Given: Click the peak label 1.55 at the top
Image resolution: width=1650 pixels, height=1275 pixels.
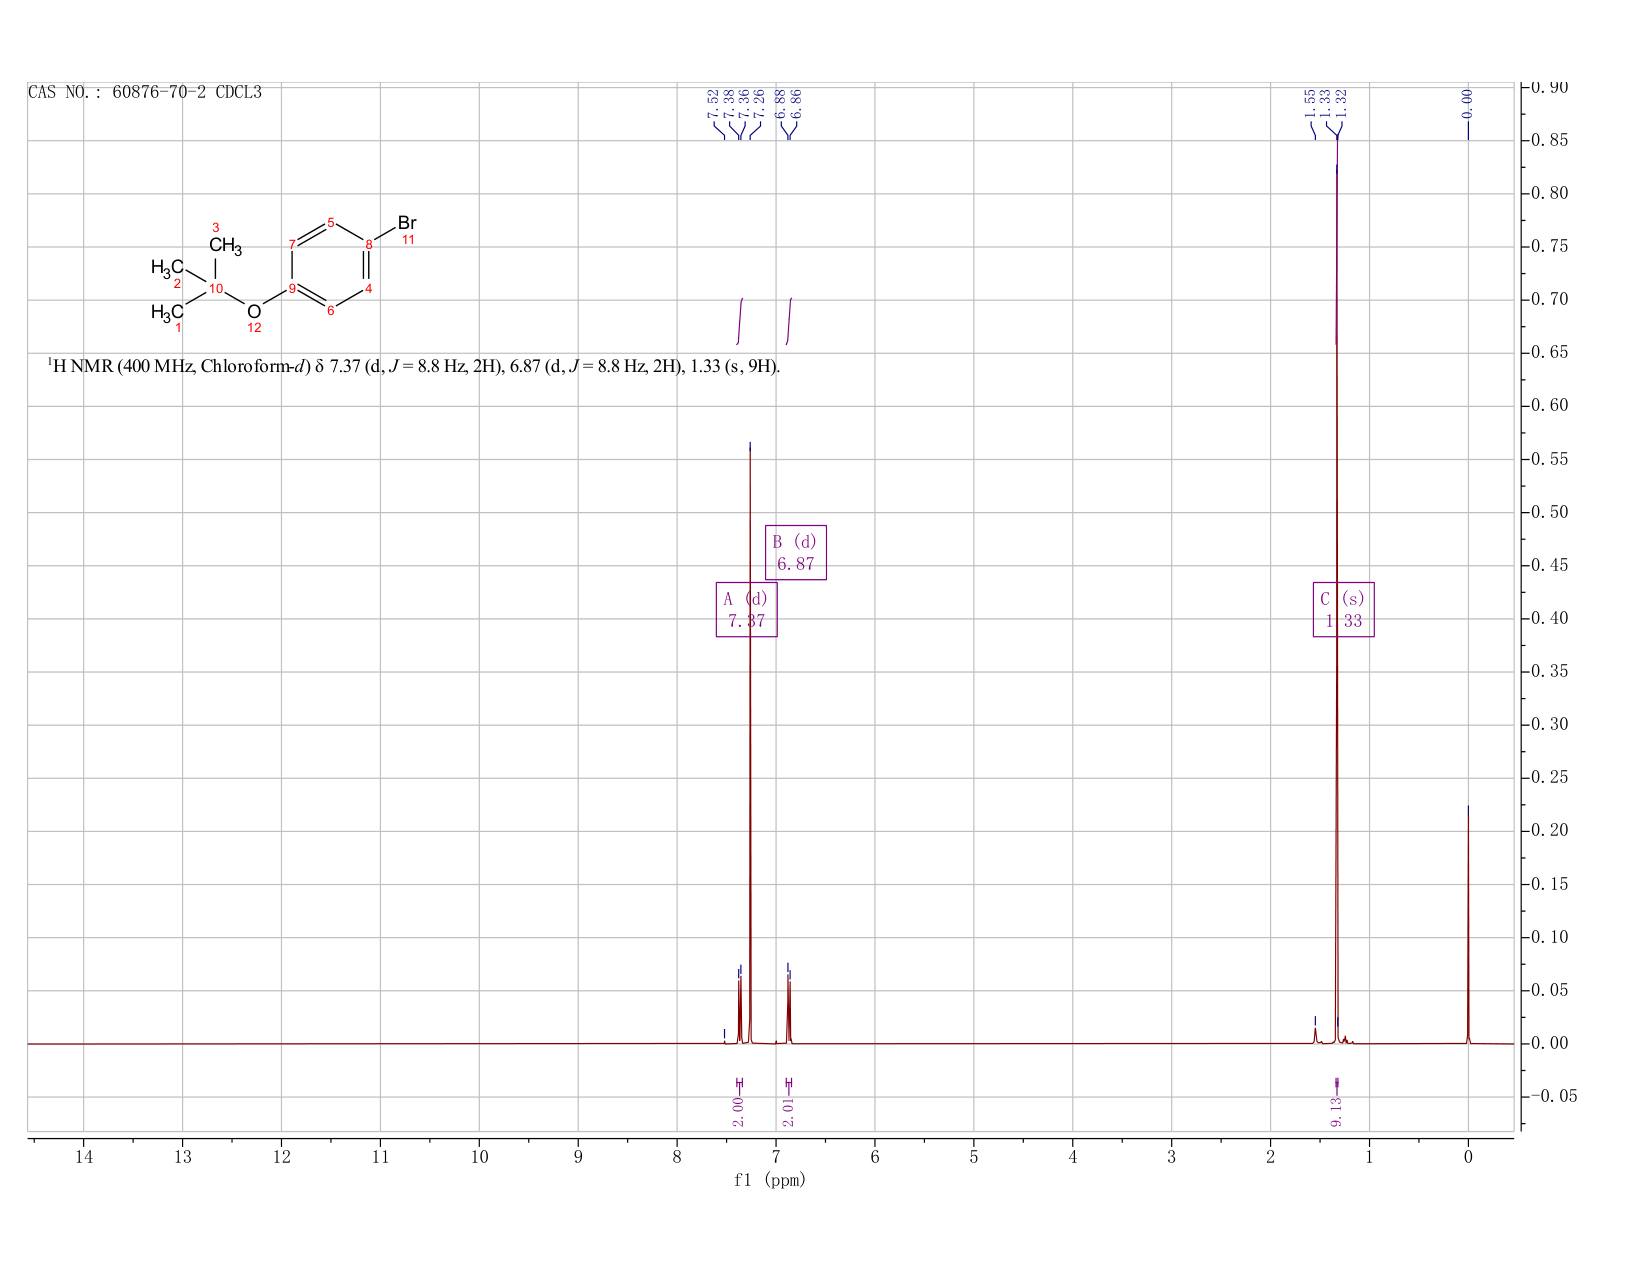Looking at the screenshot, I should (1309, 103).
